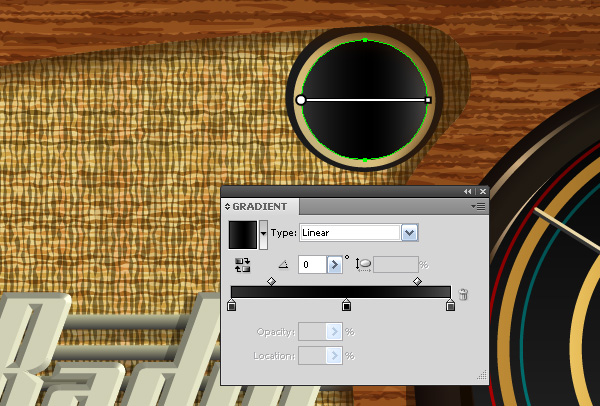This screenshot has height=406, width=600.
Task: Click the top anchor point of circle
Action: (x=365, y=40)
